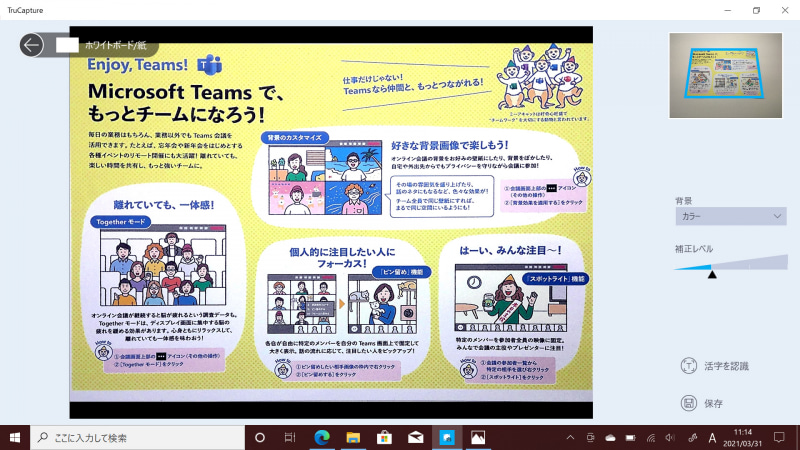Screen dimensions: 800x450
Task: Open the Windows Start menu
Action: click(x=15, y=438)
